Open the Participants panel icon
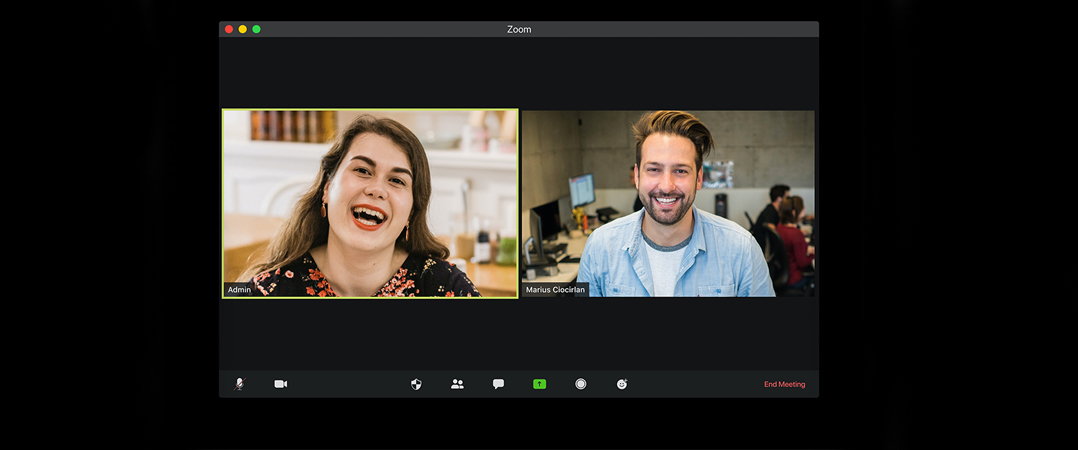This screenshot has height=450, width=1078. [457, 384]
